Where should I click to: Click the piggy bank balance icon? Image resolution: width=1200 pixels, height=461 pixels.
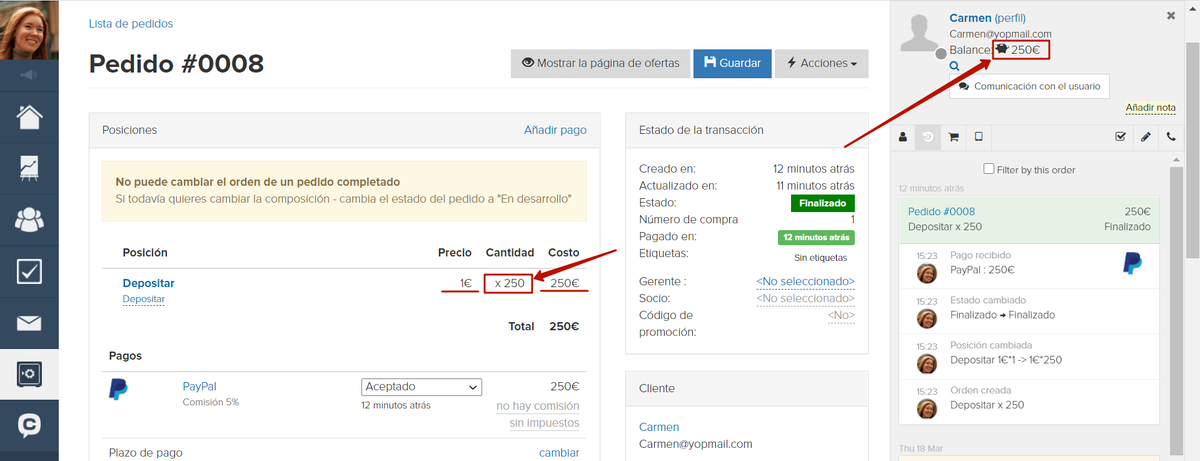[1001, 48]
